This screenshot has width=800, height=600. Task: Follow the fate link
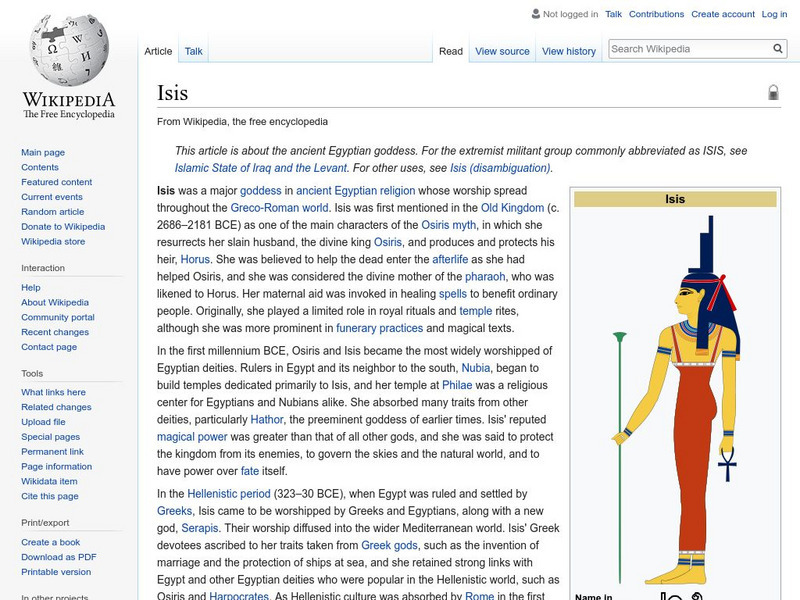(x=249, y=471)
